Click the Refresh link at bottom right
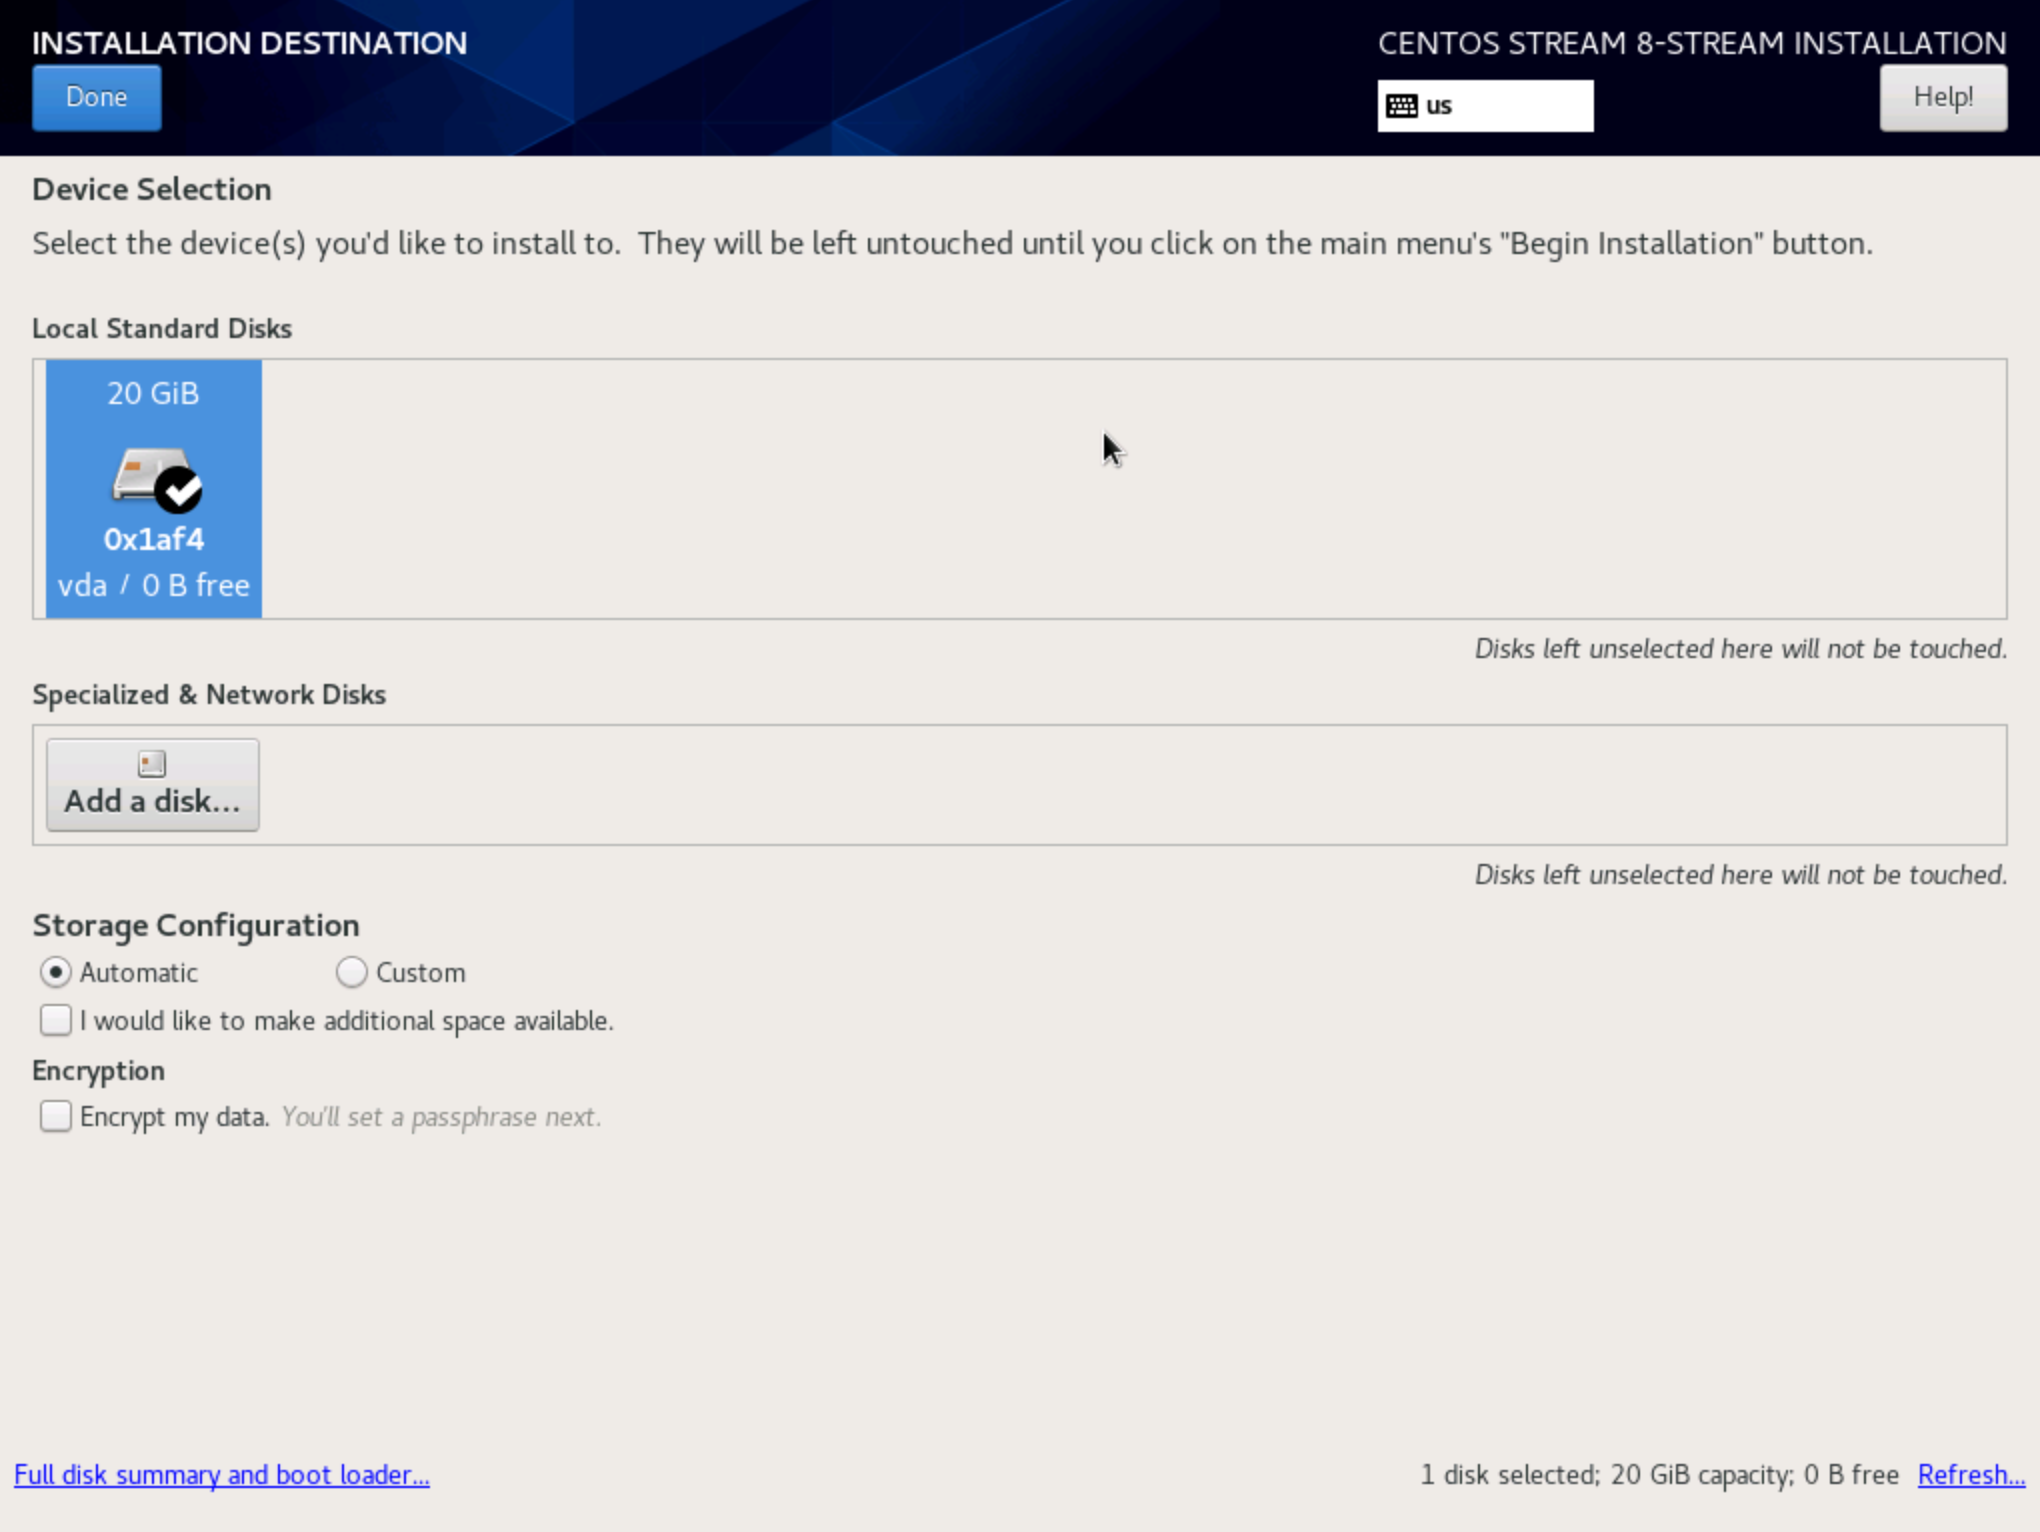The width and height of the screenshot is (2040, 1532). [x=1971, y=1474]
